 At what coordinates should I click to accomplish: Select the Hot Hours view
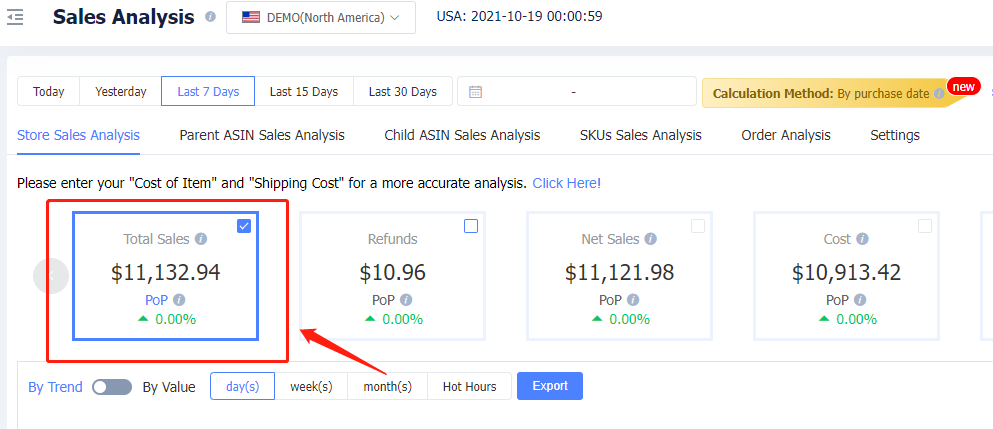click(x=469, y=386)
